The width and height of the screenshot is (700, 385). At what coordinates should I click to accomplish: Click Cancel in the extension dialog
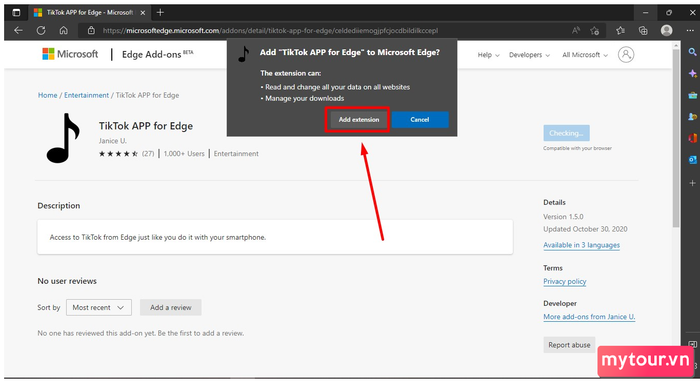pyautogui.click(x=420, y=119)
